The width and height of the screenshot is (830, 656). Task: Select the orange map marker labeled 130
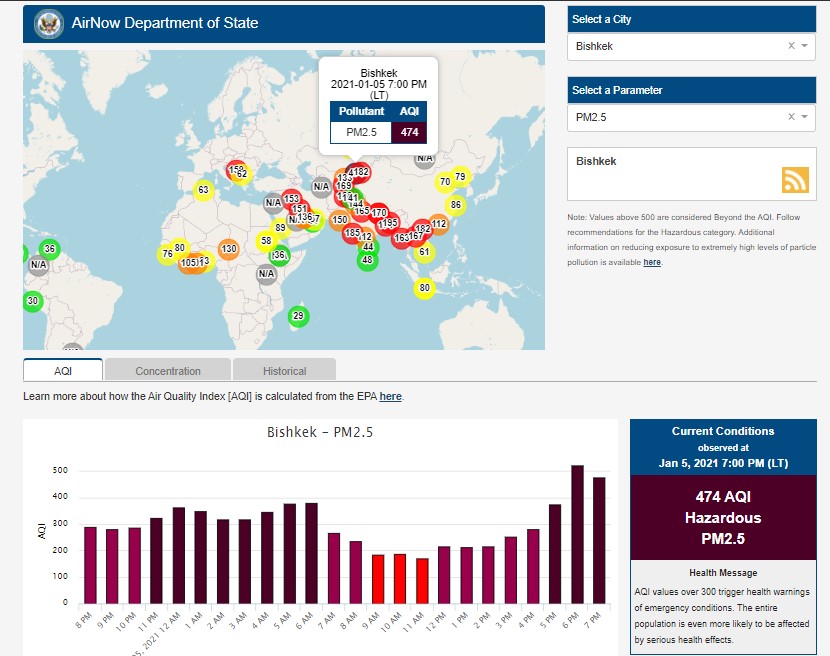229,249
